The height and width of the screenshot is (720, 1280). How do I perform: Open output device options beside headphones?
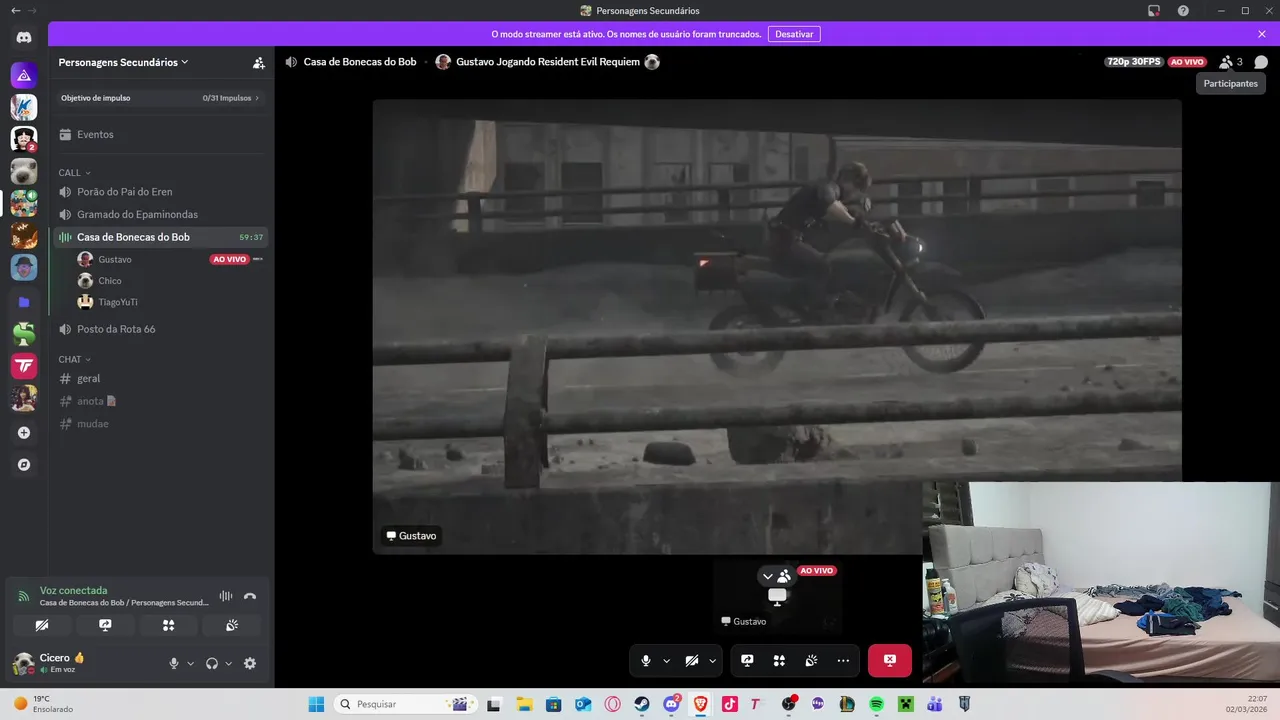point(228,663)
